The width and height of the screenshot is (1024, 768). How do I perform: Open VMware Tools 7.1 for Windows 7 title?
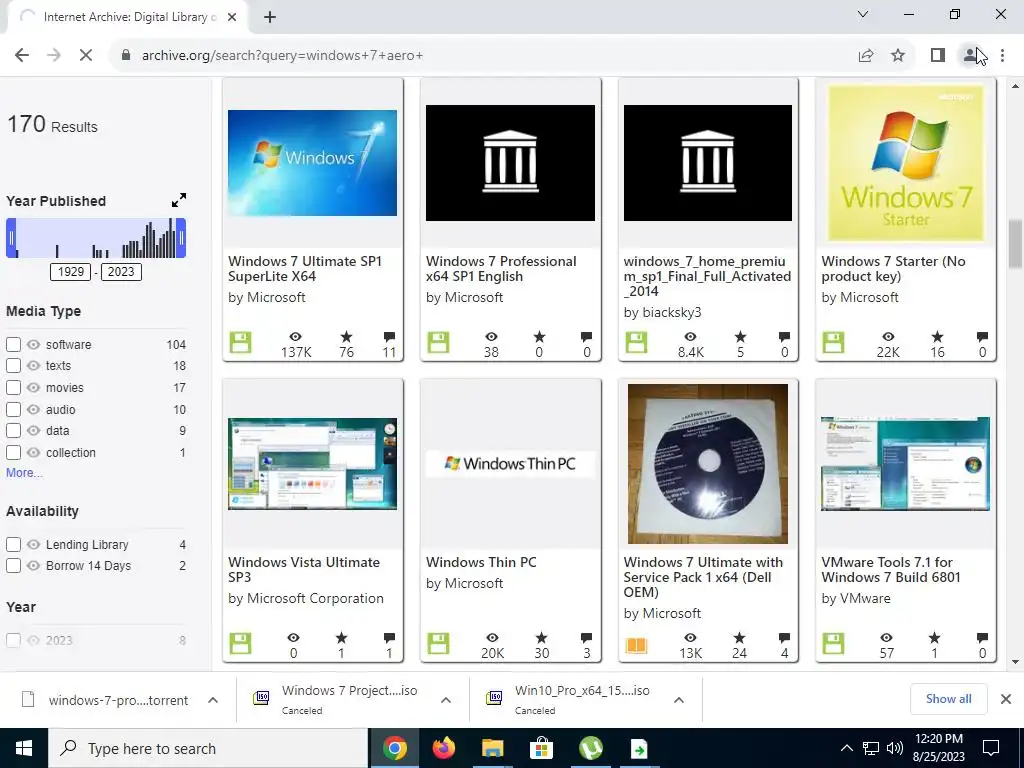[891, 569]
